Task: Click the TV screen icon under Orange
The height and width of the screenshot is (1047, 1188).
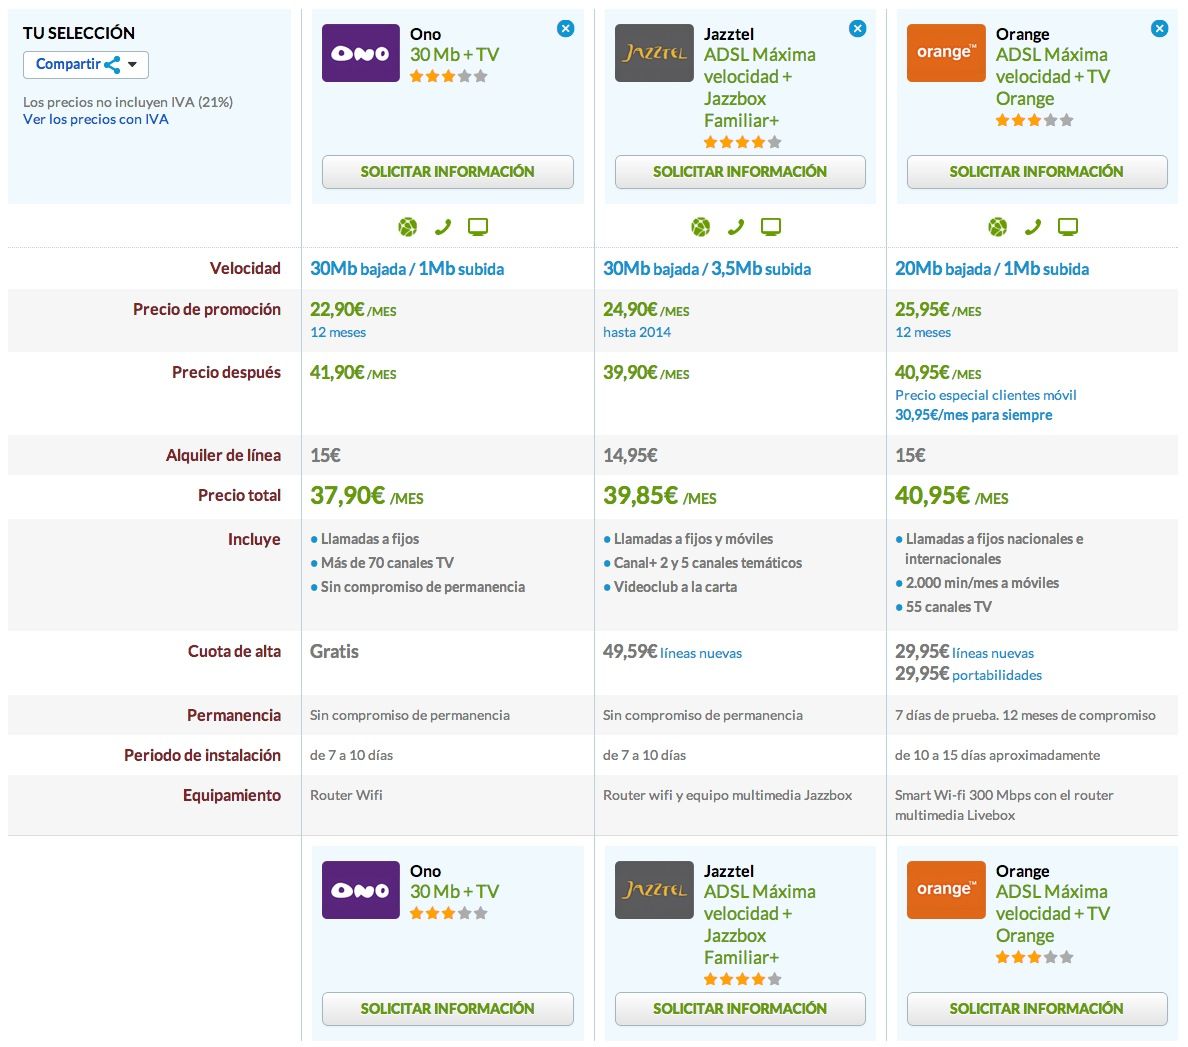Action: pos(1068,227)
